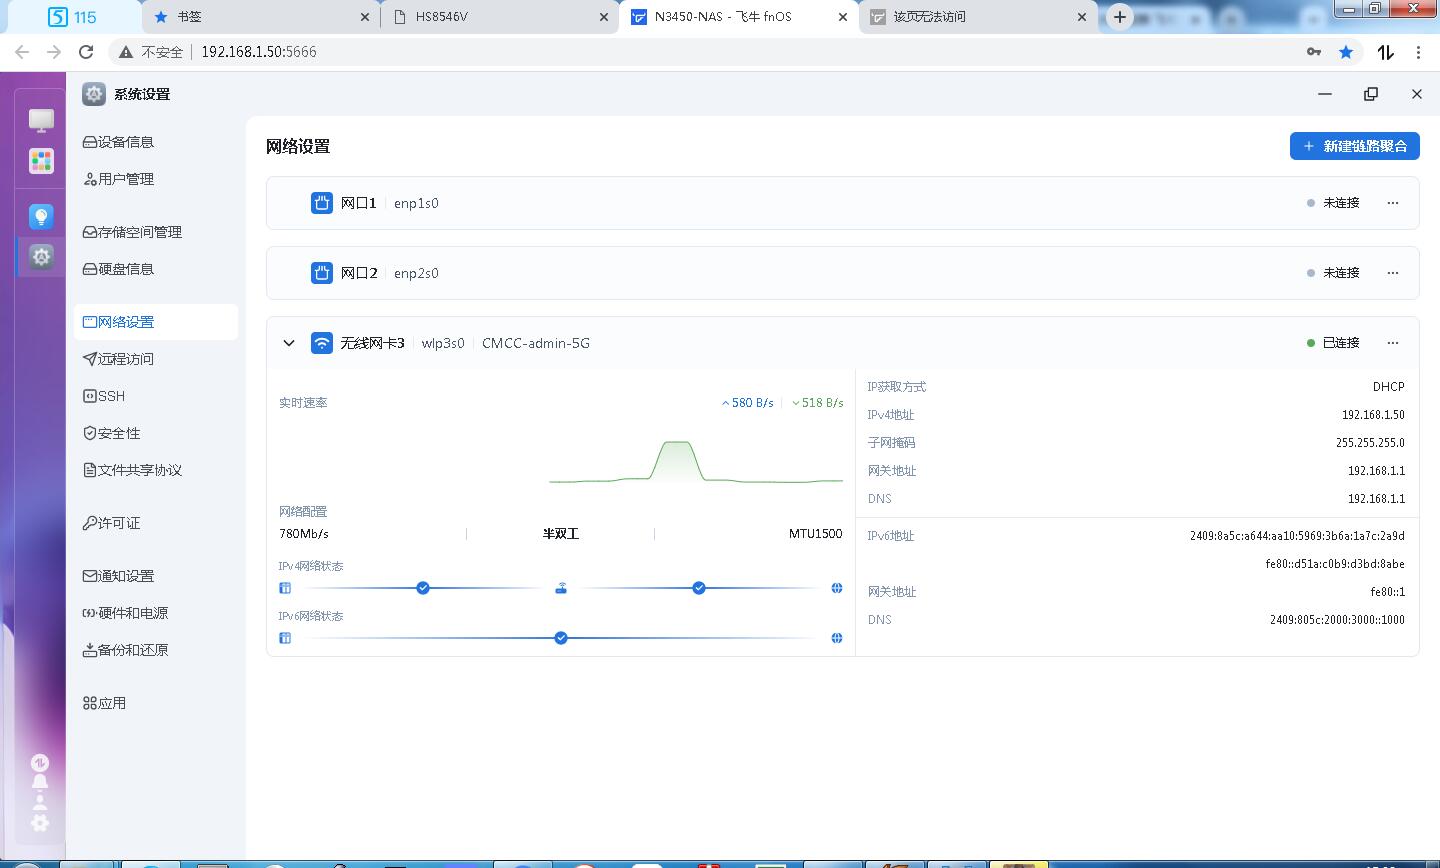1440x868 pixels.
Task: Click first checkpoint on IPv4 status line
Action: pyautogui.click(x=423, y=588)
